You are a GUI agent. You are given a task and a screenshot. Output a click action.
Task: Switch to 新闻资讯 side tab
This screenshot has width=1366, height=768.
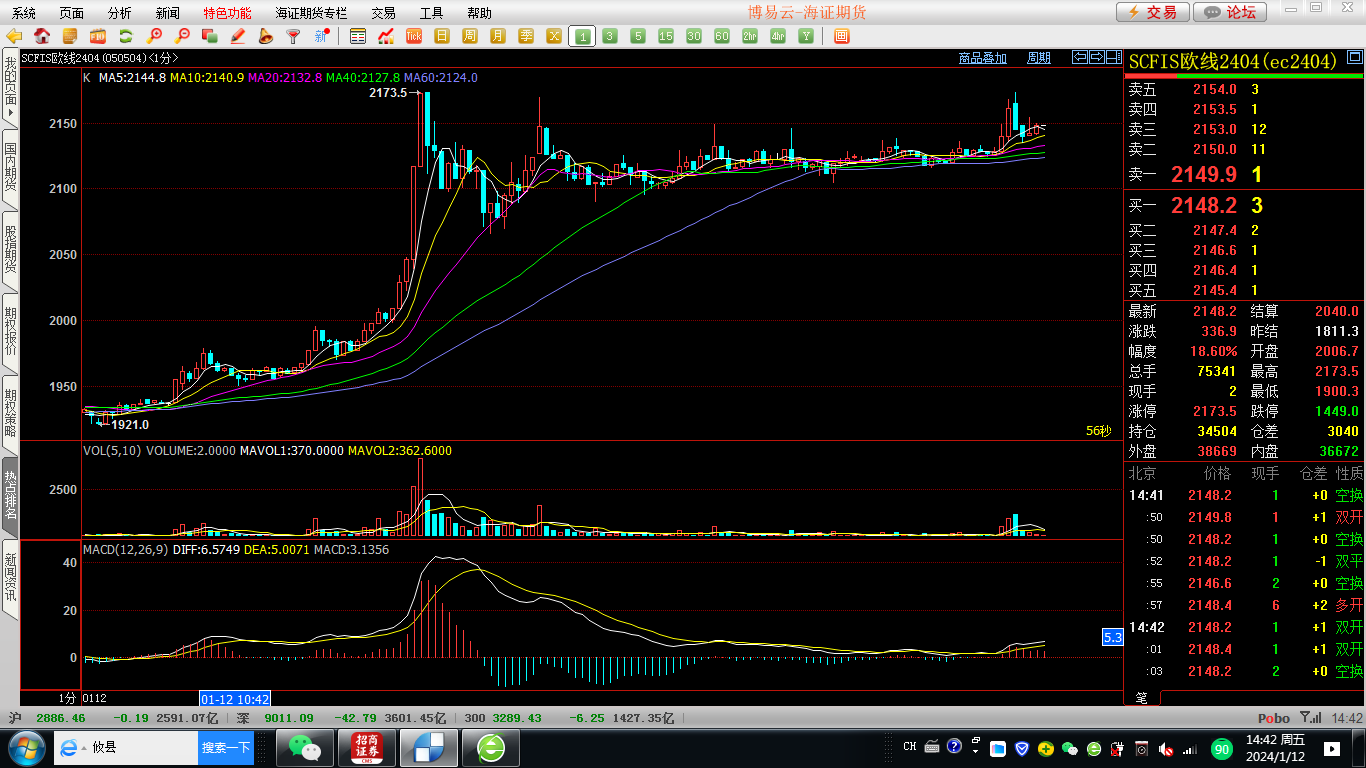pos(10,577)
